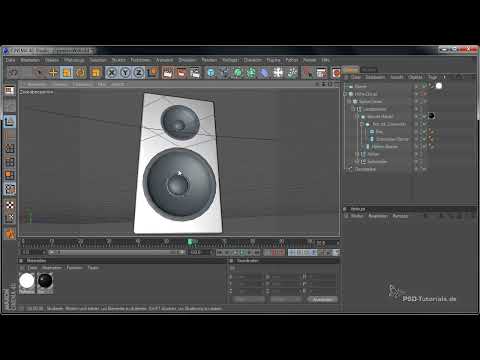480x360 pixels.
Task: Open the Selektion menu
Action: pyautogui.click(x=98, y=60)
